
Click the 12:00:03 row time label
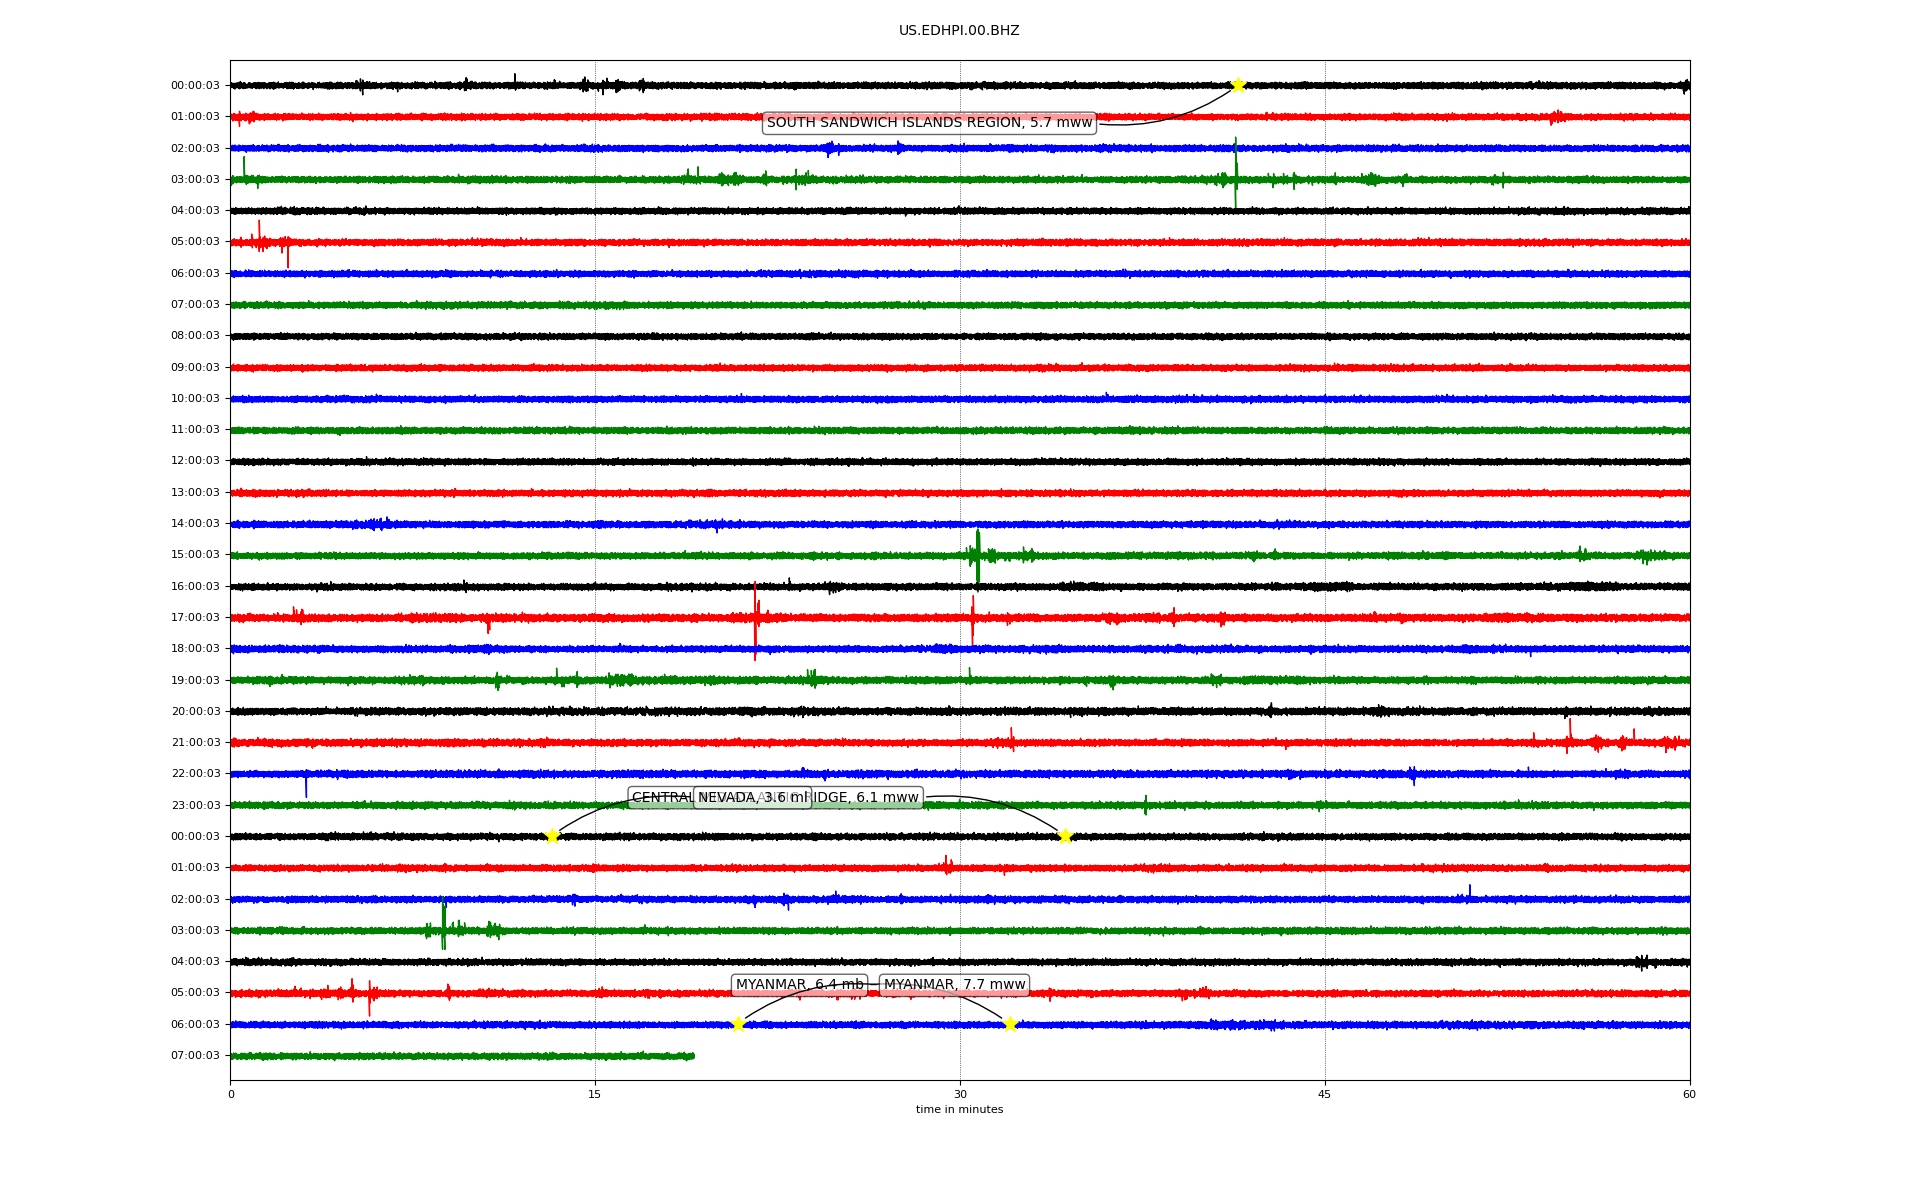[x=195, y=461]
